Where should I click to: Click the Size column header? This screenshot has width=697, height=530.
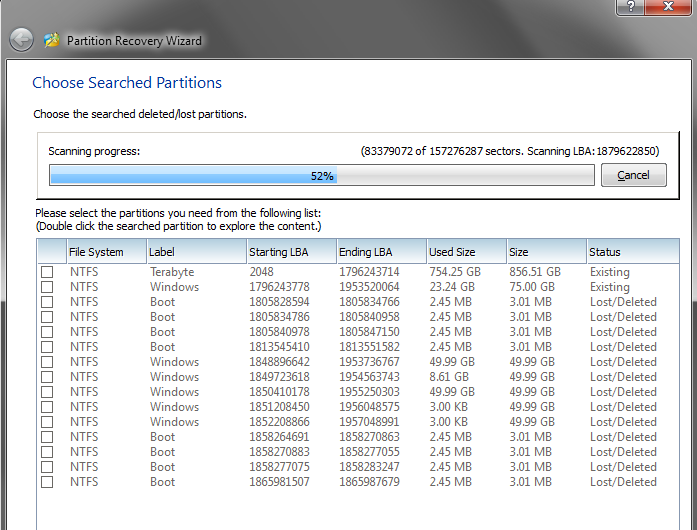547,252
